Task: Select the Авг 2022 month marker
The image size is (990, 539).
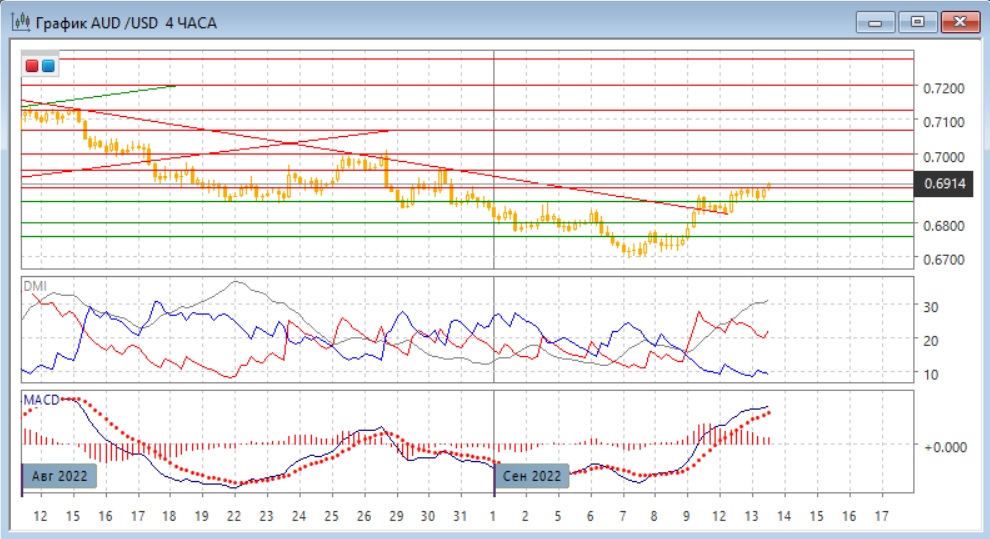Action: pos(61,476)
